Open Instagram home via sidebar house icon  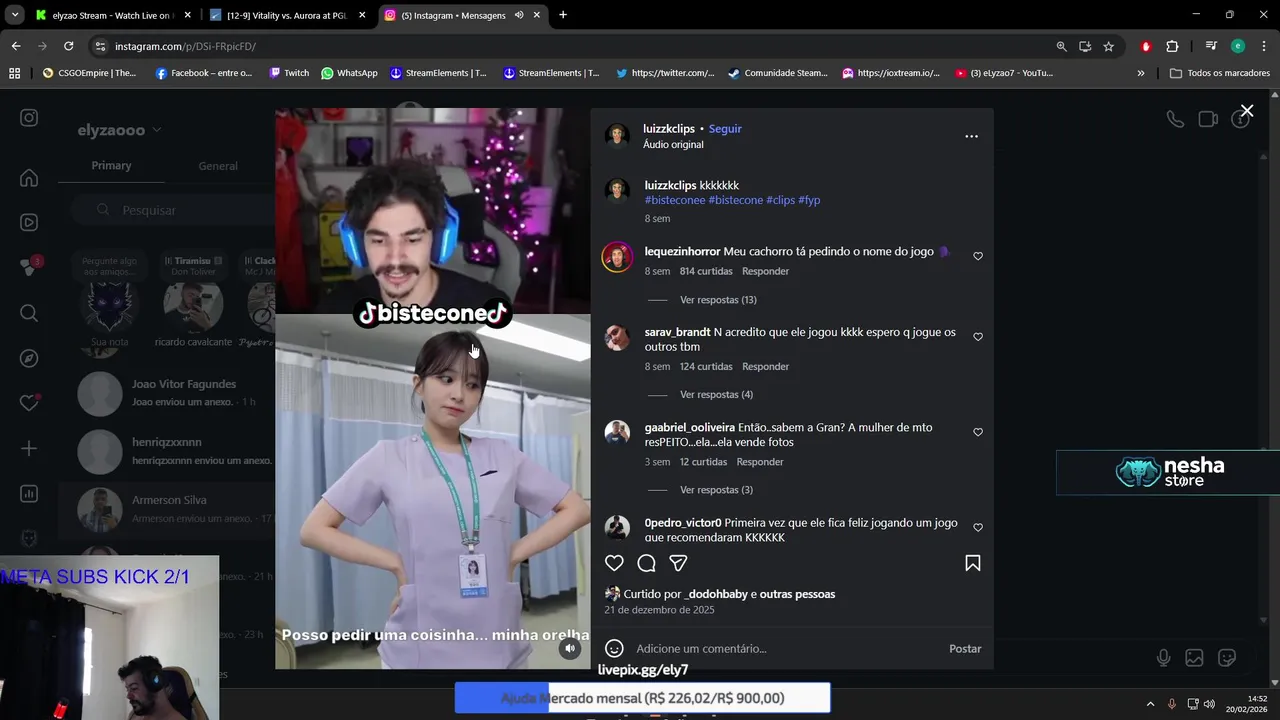[x=29, y=178]
